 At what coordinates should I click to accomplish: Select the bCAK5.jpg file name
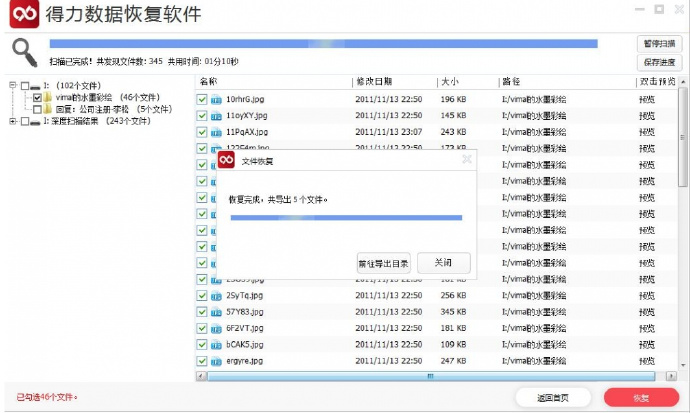[x=245, y=344]
